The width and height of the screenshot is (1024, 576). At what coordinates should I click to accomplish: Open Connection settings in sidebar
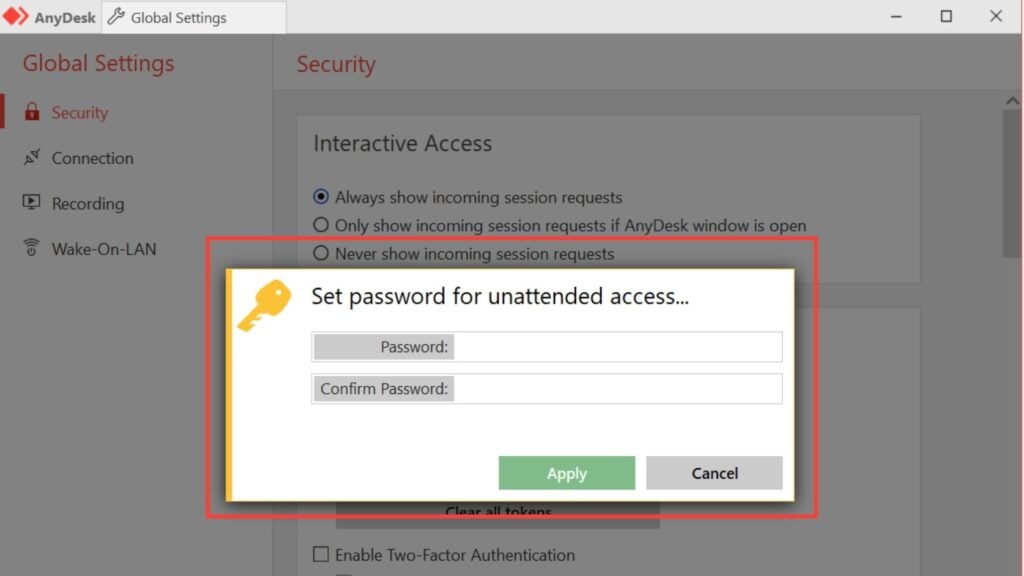pos(92,157)
